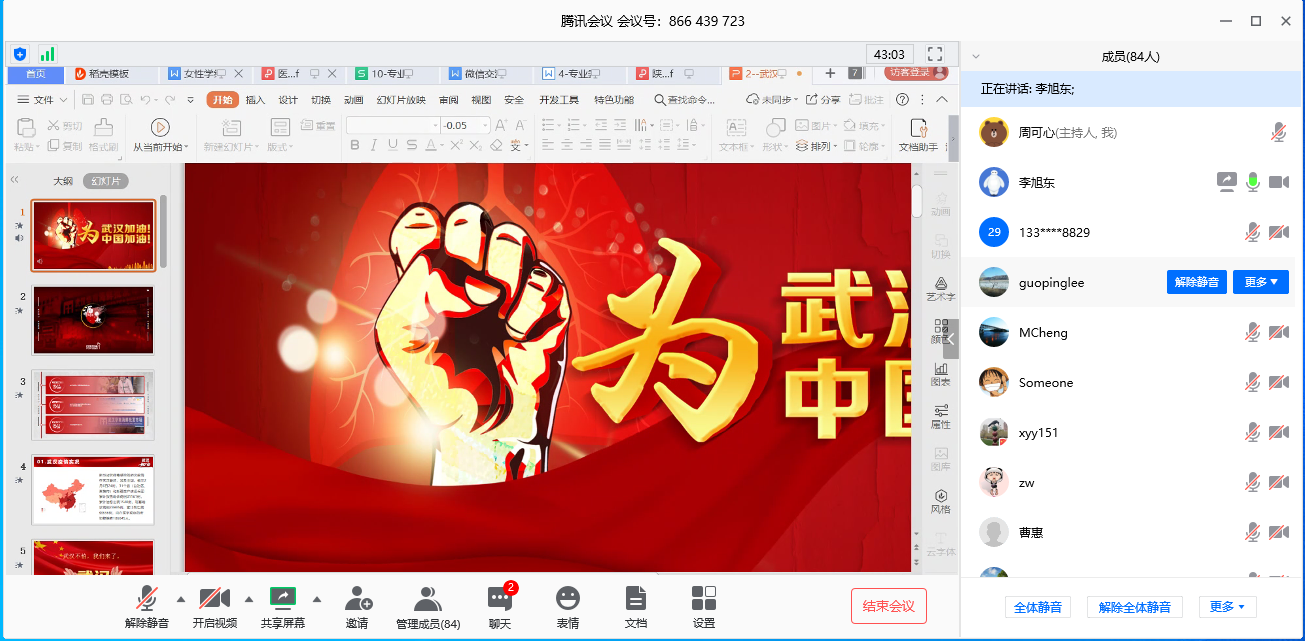Image resolution: width=1305 pixels, height=641 pixels.
Task: Open Manage Members (管理成员) tab
Action: [428, 607]
